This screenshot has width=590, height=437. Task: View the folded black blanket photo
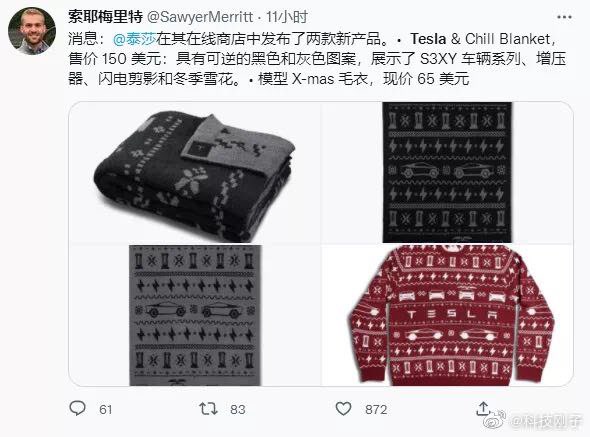(x=194, y=173)
